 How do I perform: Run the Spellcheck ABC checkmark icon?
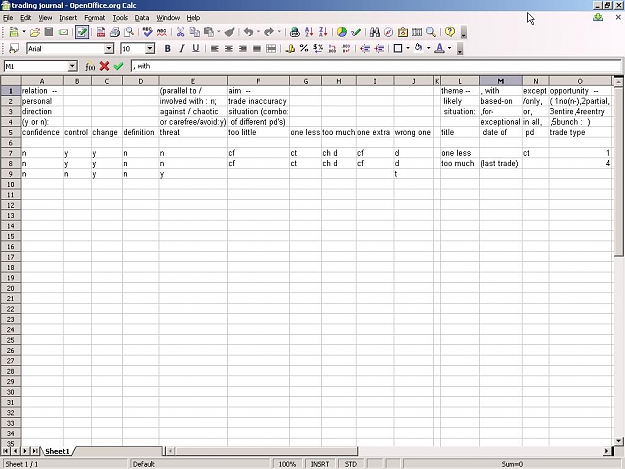147,32
